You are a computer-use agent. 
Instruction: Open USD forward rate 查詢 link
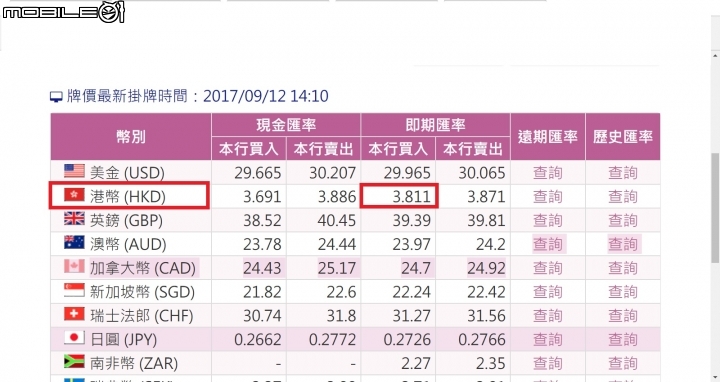coord(547,173)
